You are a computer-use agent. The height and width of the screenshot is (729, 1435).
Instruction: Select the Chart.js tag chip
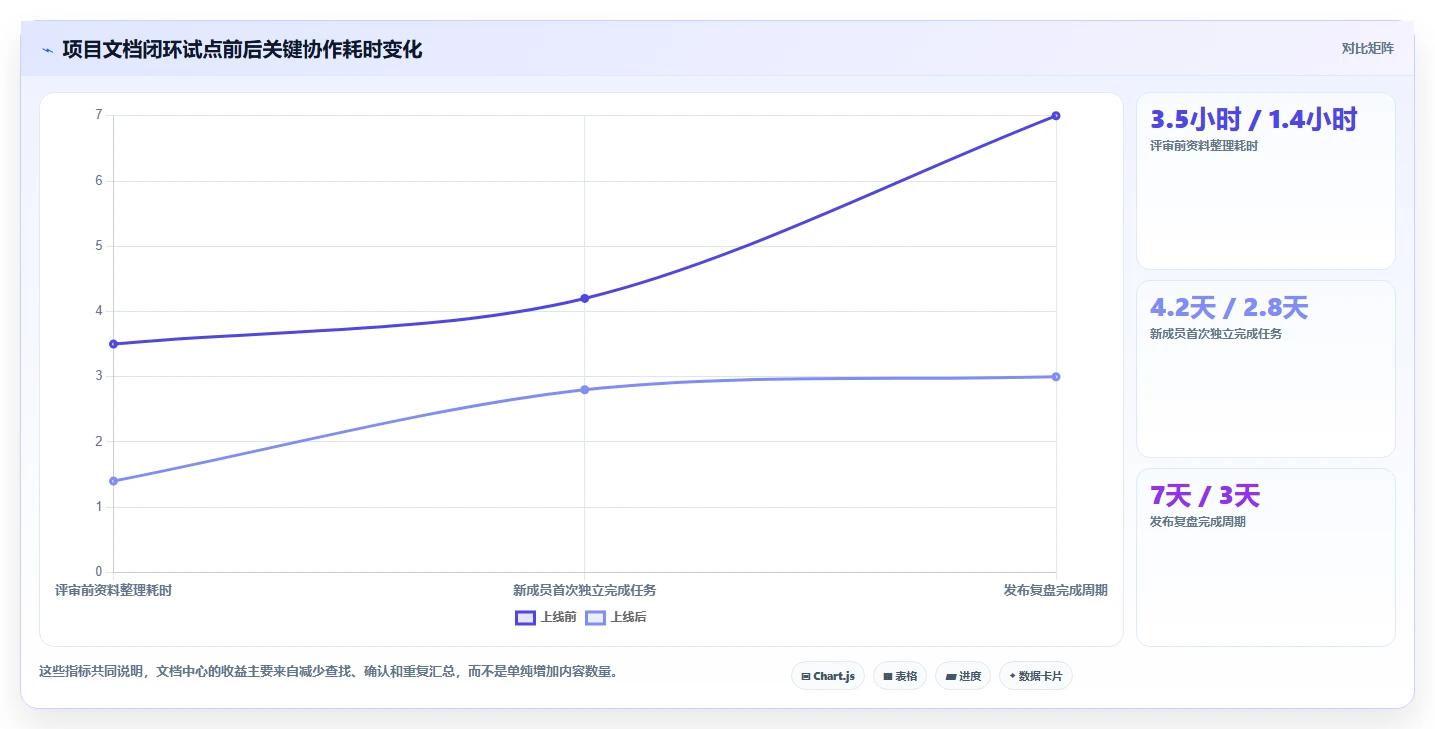[x=828, y=676]
